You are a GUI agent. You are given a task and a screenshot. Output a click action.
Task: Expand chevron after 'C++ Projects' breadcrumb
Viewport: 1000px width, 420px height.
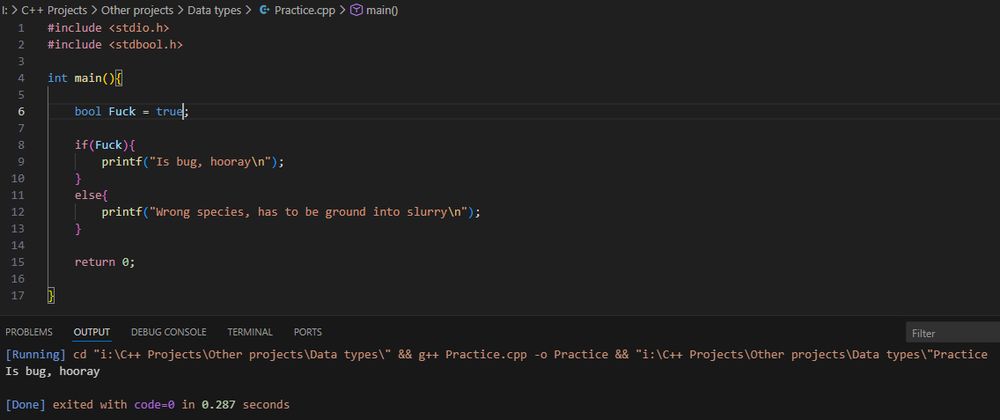[94, 10]
